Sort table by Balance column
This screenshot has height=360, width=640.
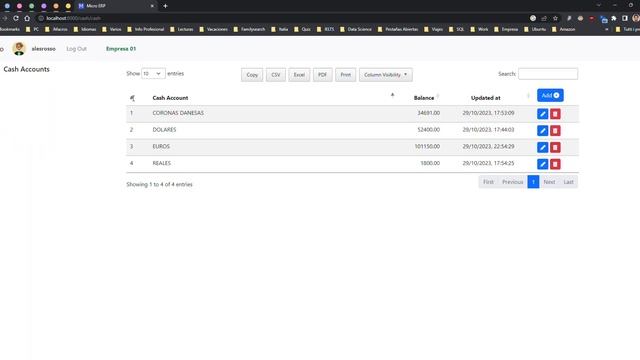click(x=424, y=98)
